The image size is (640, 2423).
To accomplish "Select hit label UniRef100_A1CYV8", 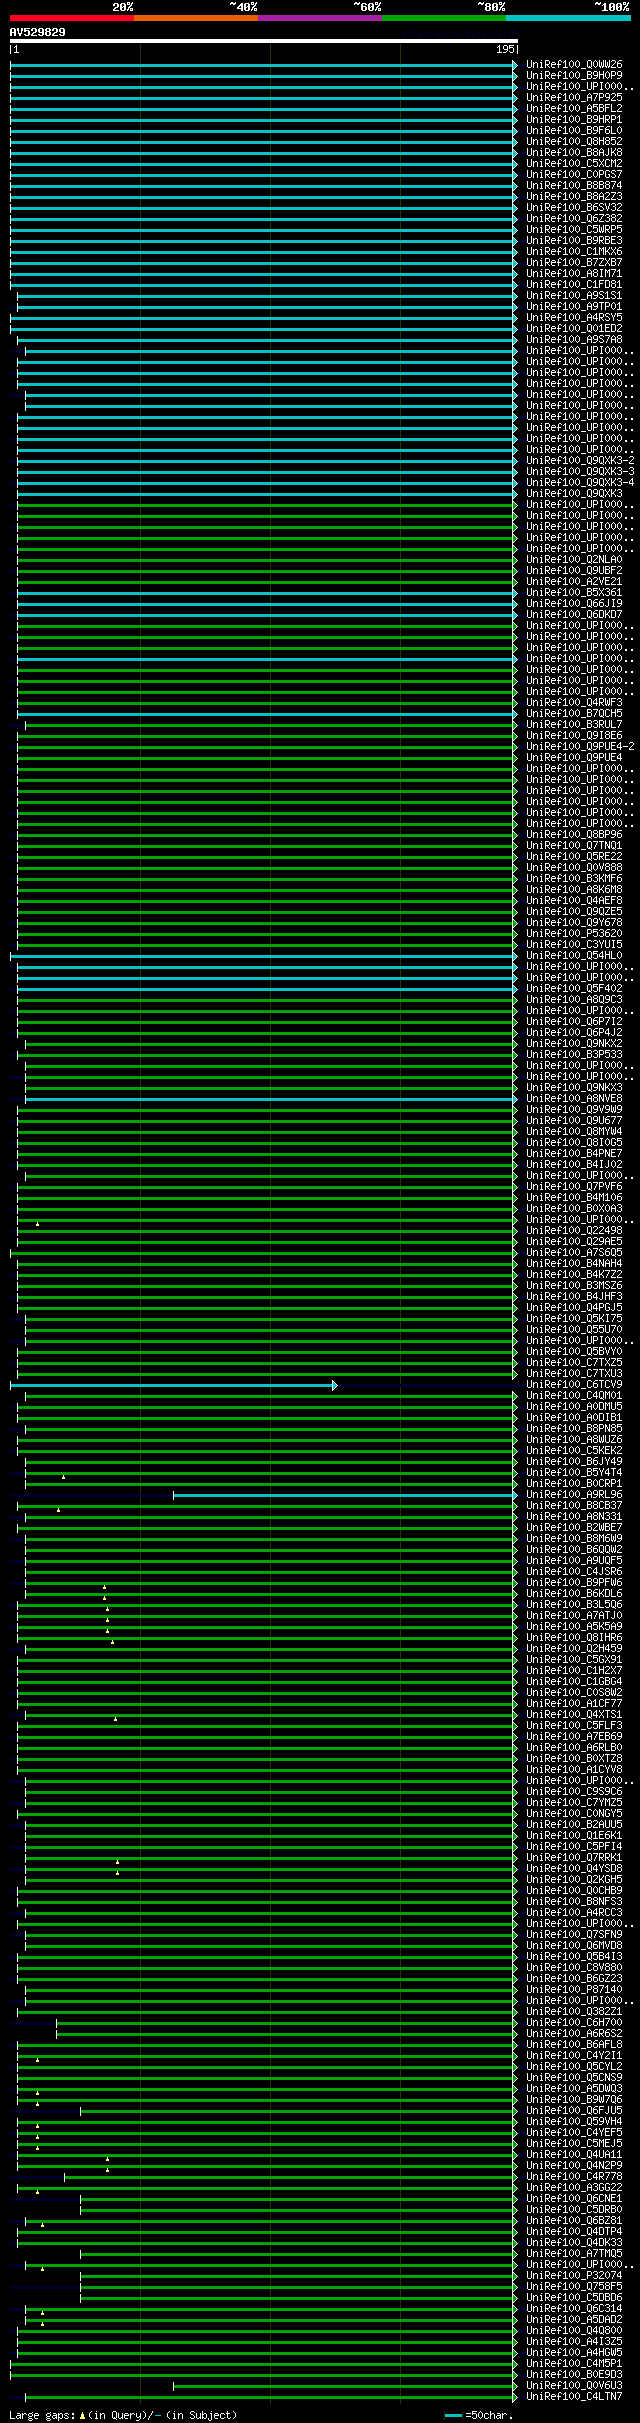I will tap(574, 1770).
